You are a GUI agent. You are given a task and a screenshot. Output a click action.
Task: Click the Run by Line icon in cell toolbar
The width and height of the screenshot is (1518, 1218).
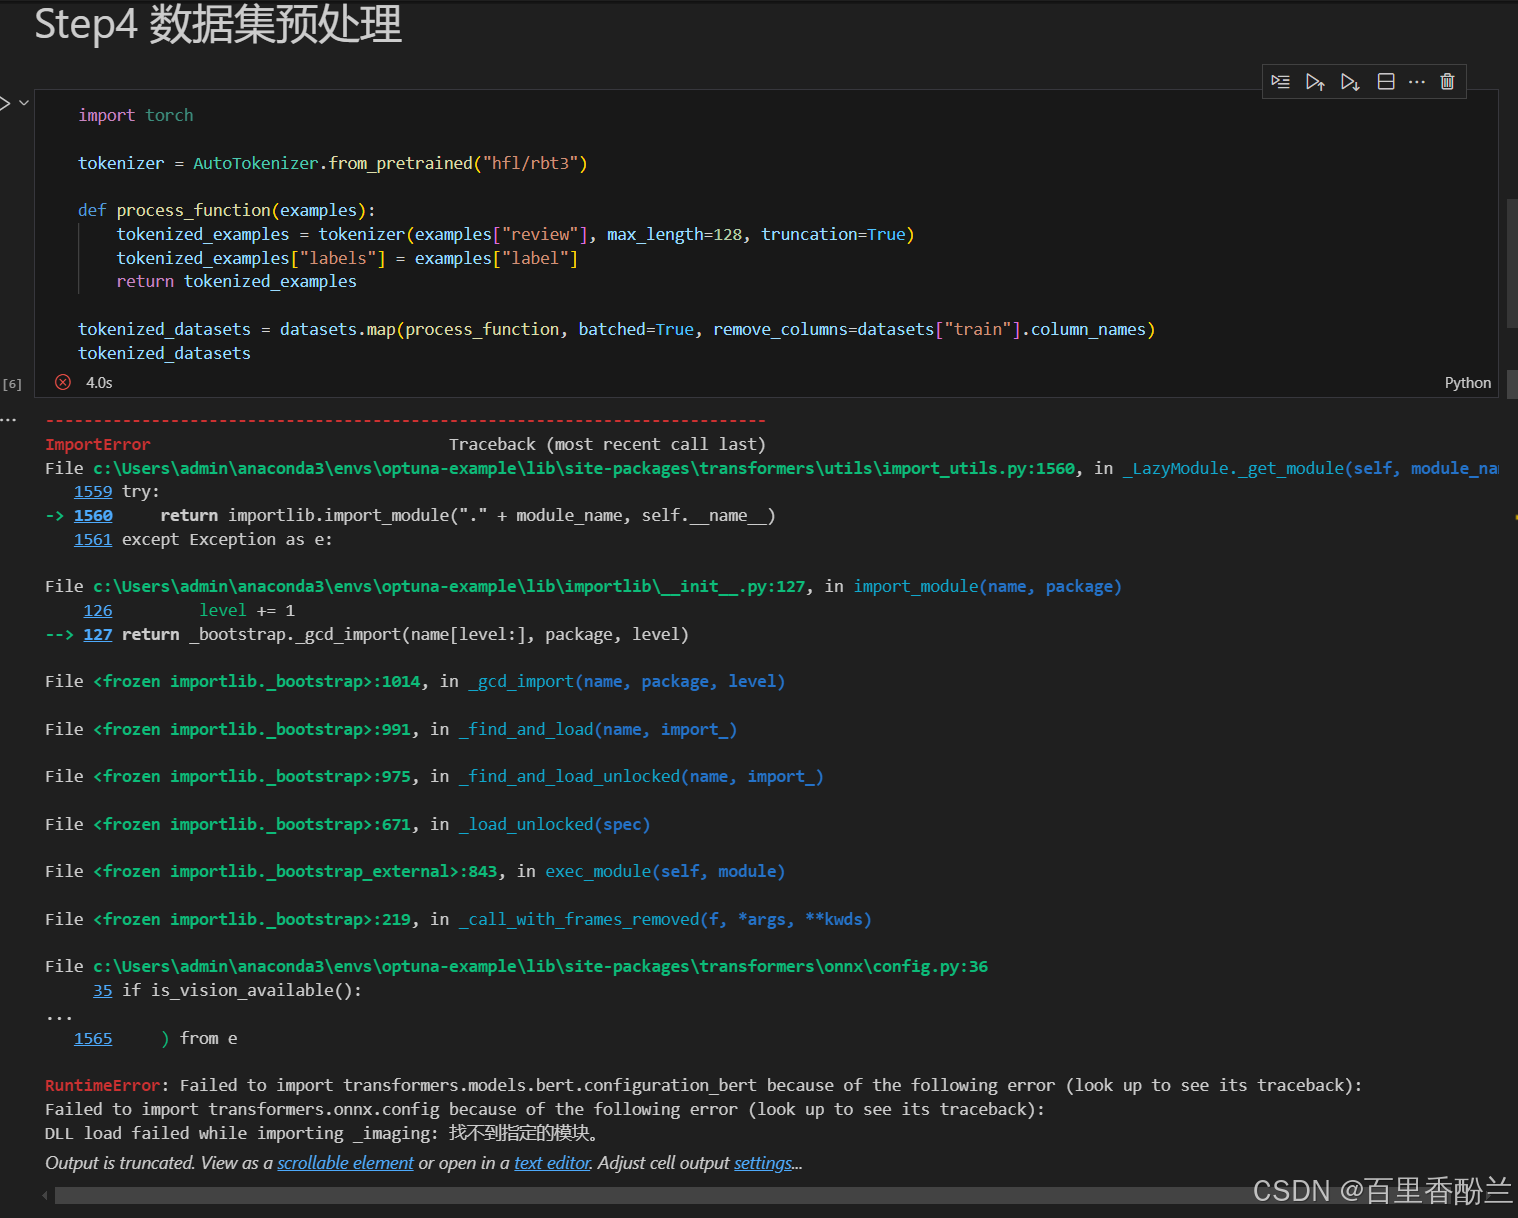1280,82
